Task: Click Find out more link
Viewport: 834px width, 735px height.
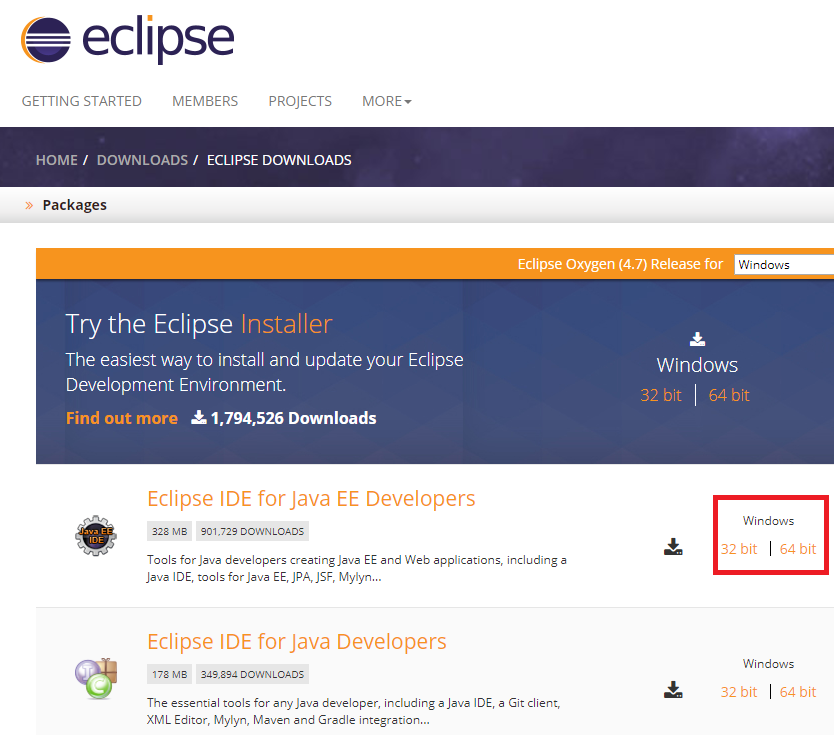Action: [x=122, y=418]
